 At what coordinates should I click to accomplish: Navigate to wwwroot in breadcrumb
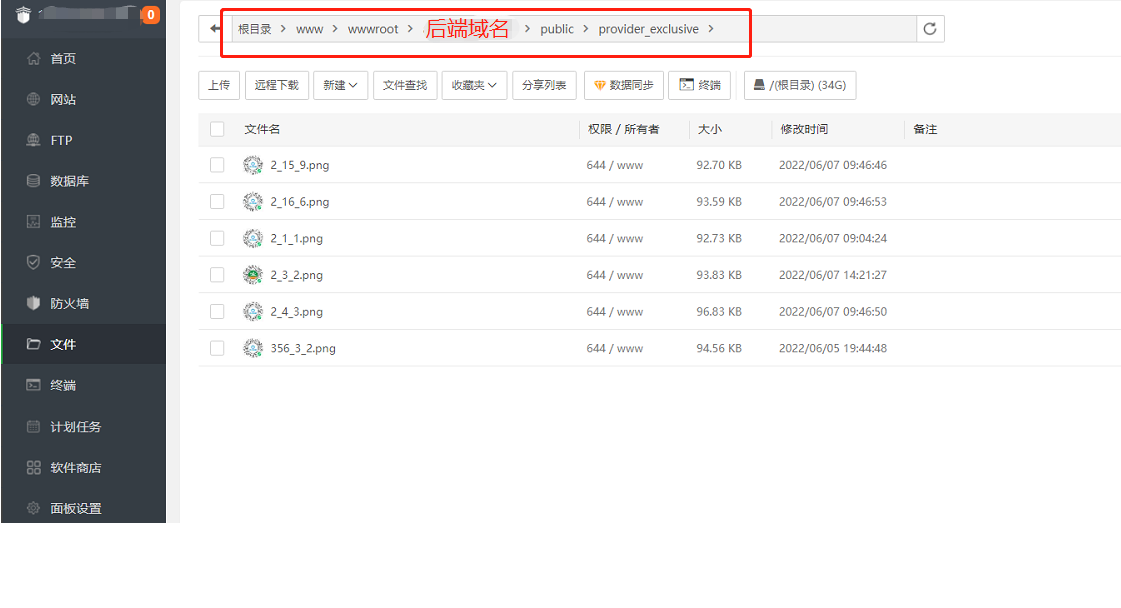pyautogui.click(x=373, y=29)
